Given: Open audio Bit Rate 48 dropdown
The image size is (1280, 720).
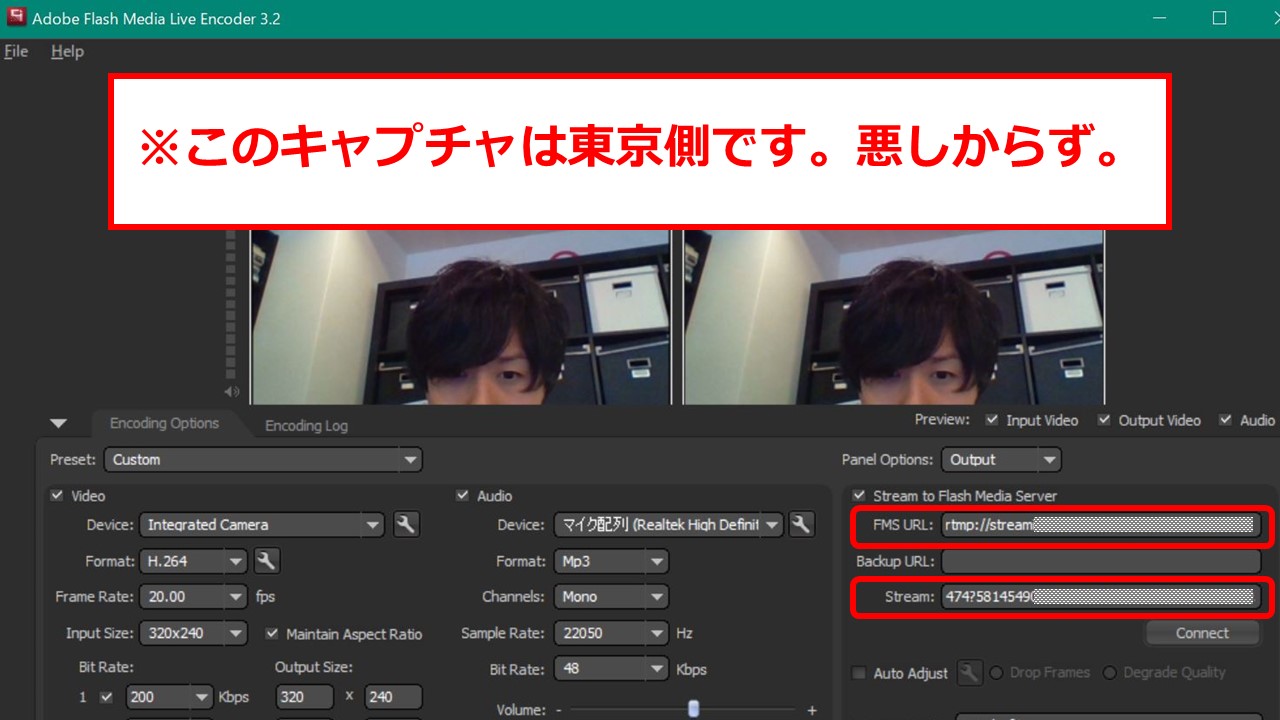Looking at the screenshot, I should (x=611, y=669).
